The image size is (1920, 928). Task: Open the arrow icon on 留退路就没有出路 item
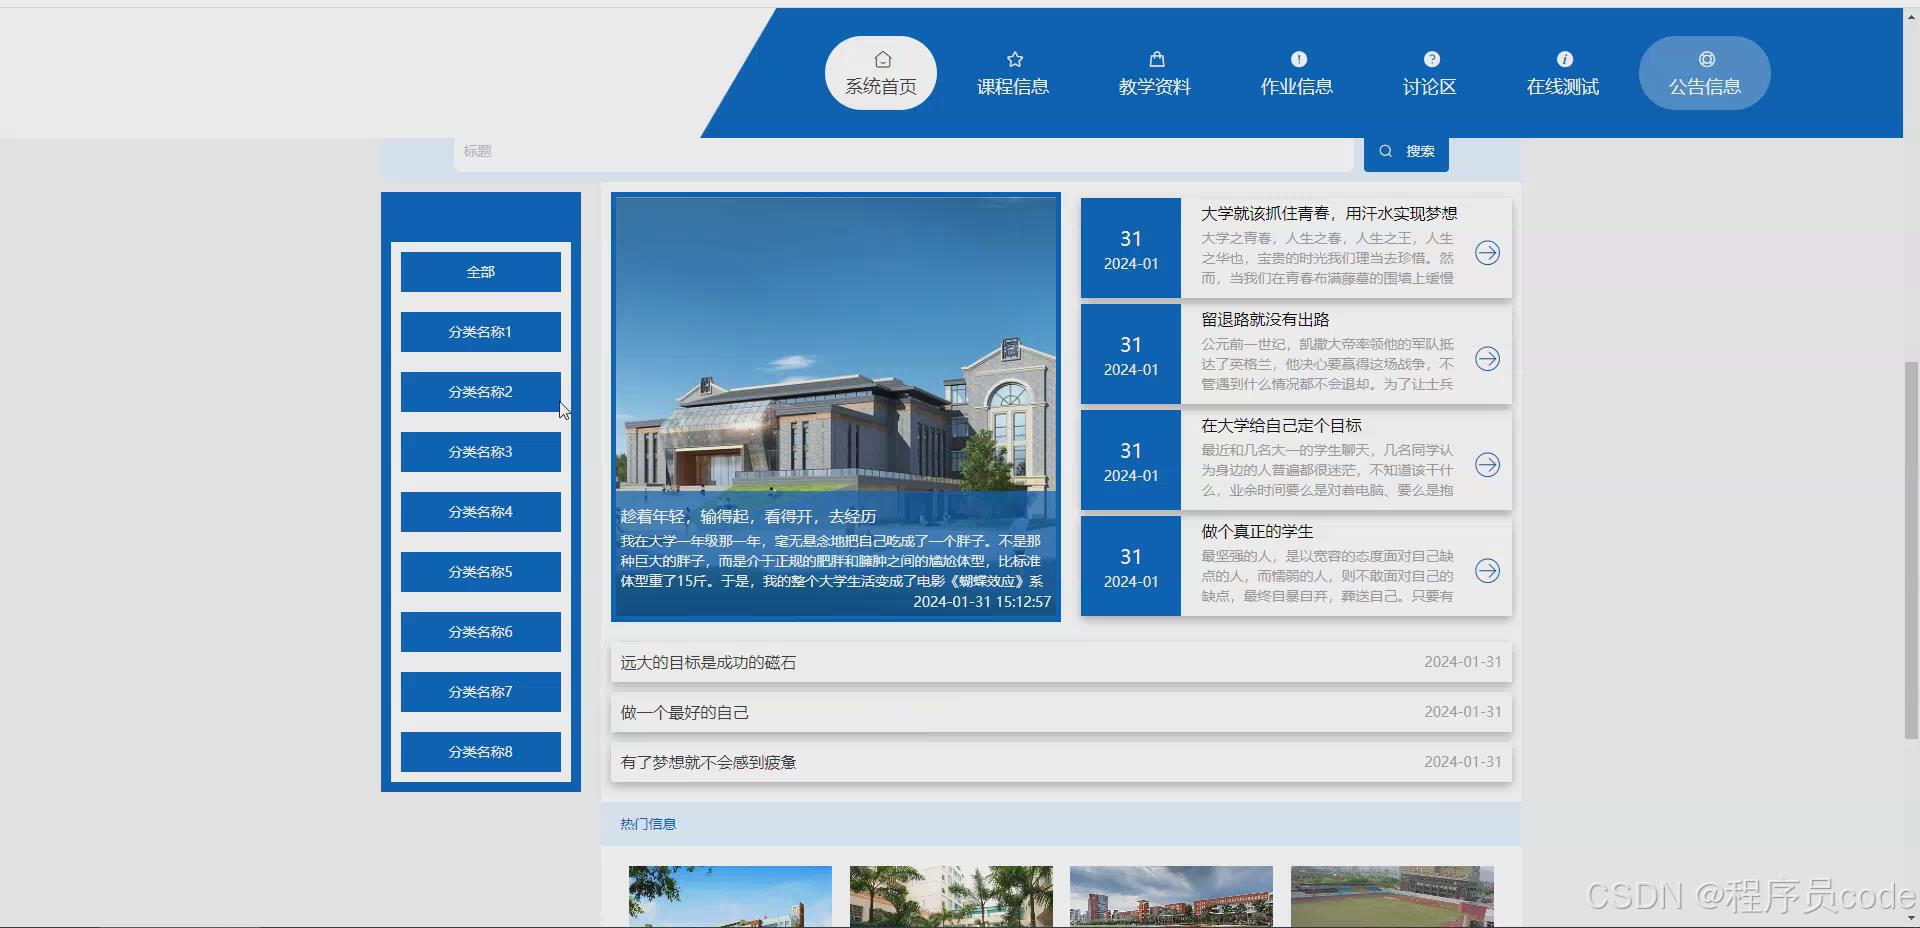(1488, 360)
